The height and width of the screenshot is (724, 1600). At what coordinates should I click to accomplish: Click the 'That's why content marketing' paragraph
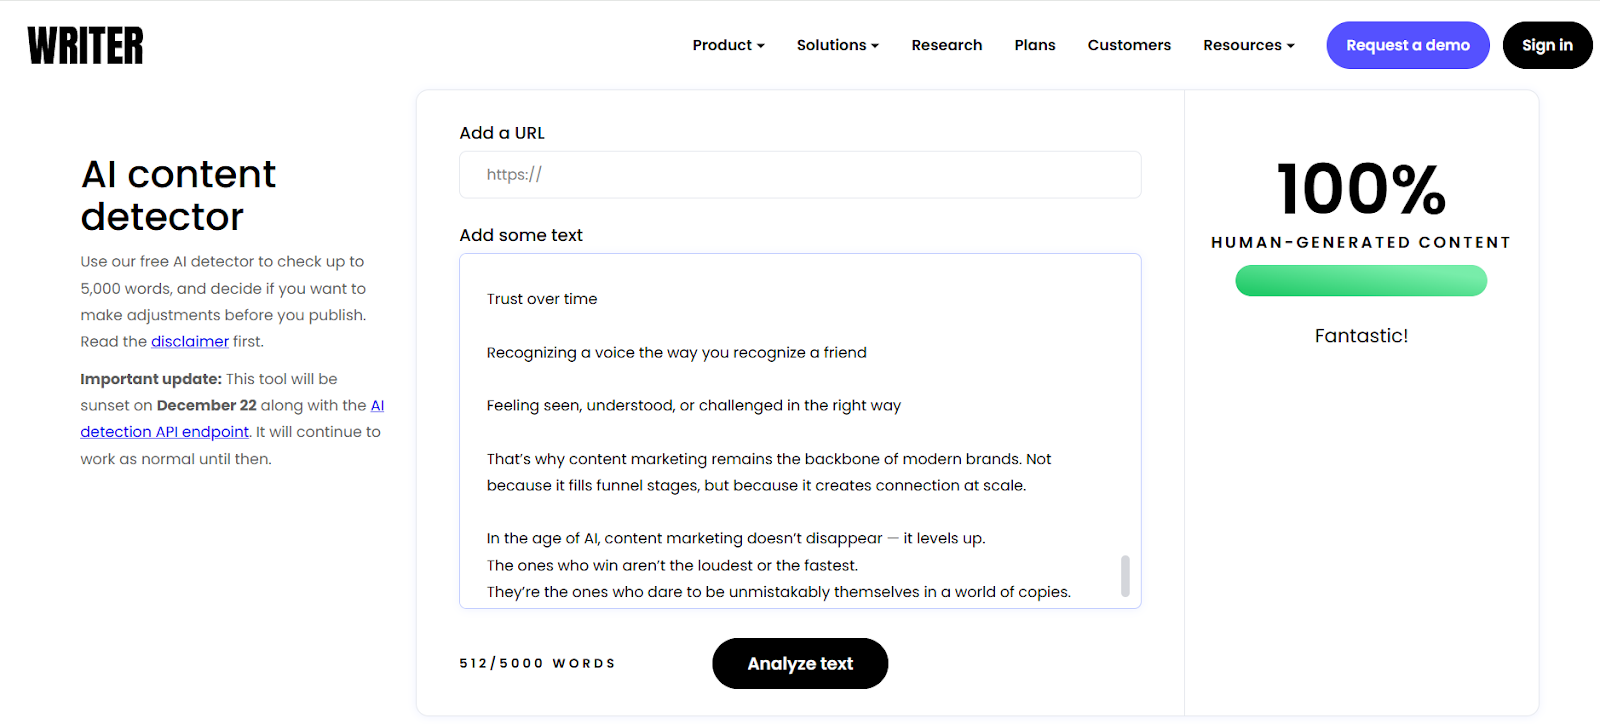(x=769, y=472)
